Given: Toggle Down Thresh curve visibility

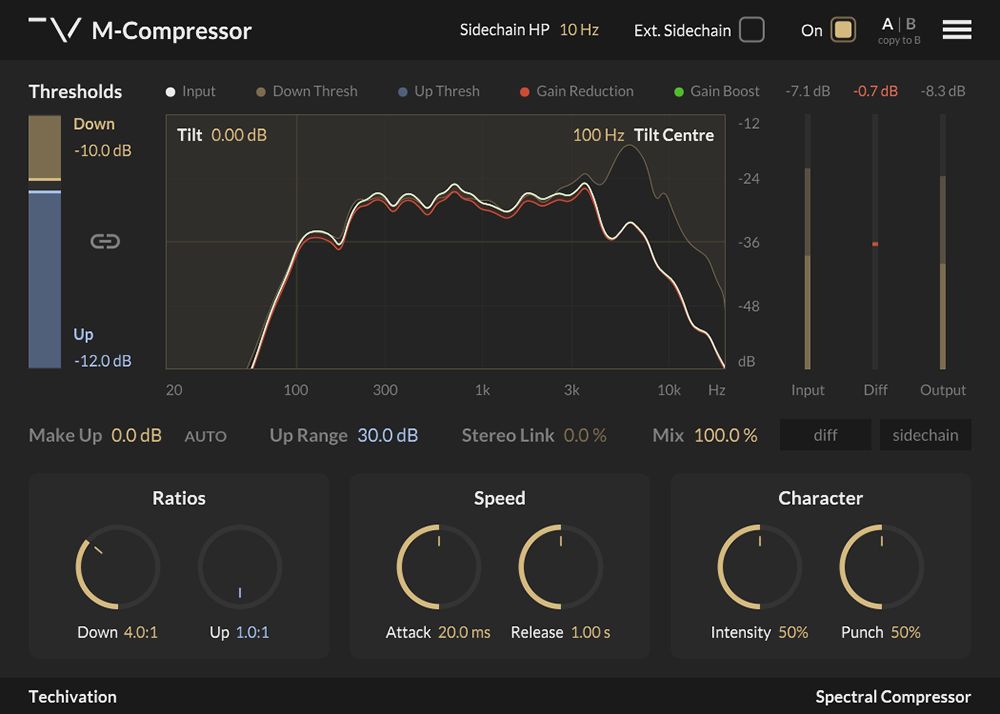Looking at the screenshot, I should coord(261,92).
